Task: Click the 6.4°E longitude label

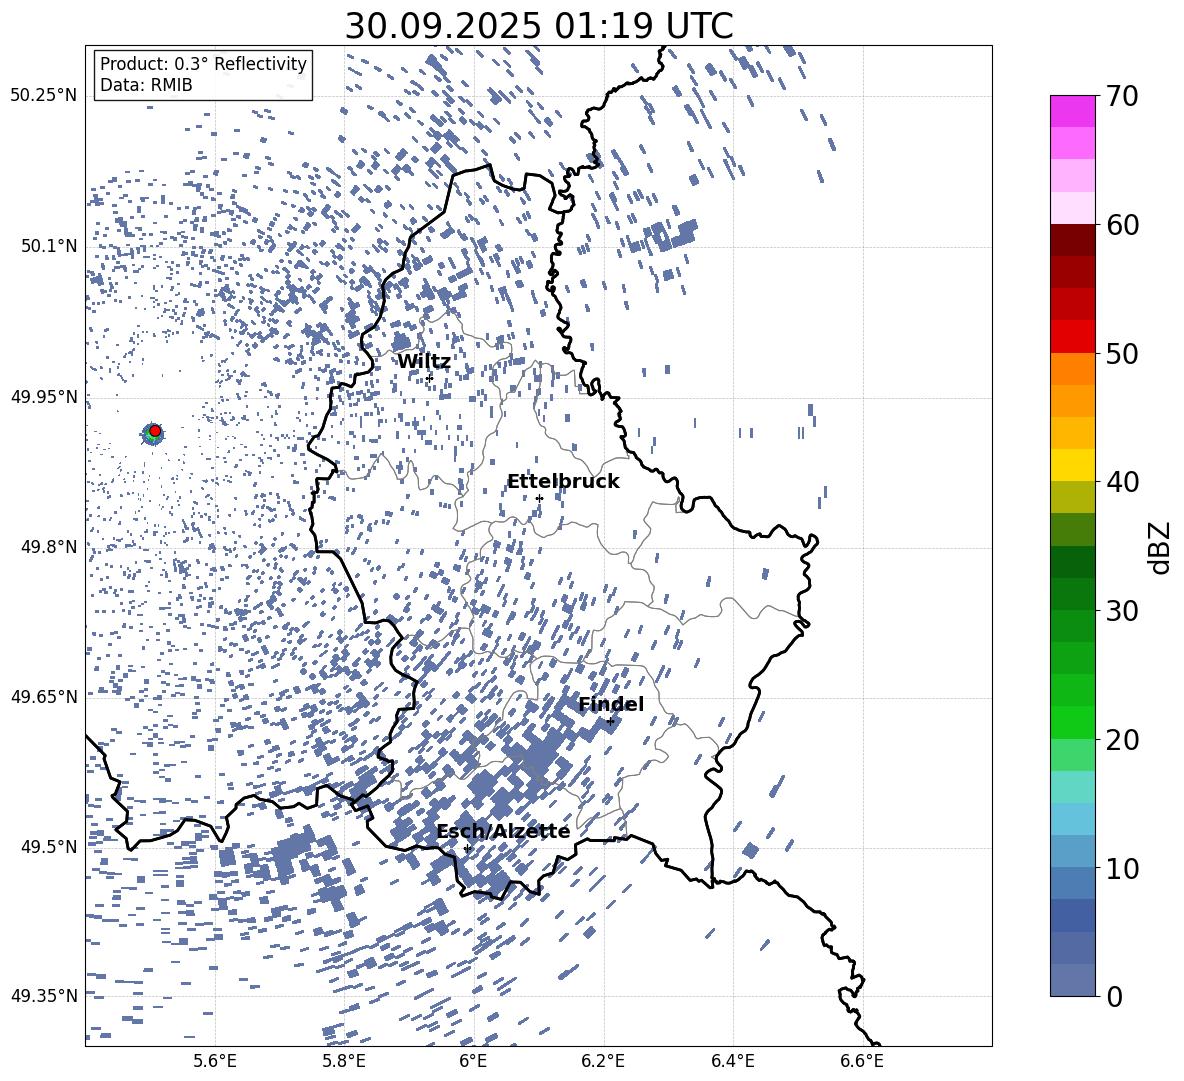Action: coord(732,1061)
